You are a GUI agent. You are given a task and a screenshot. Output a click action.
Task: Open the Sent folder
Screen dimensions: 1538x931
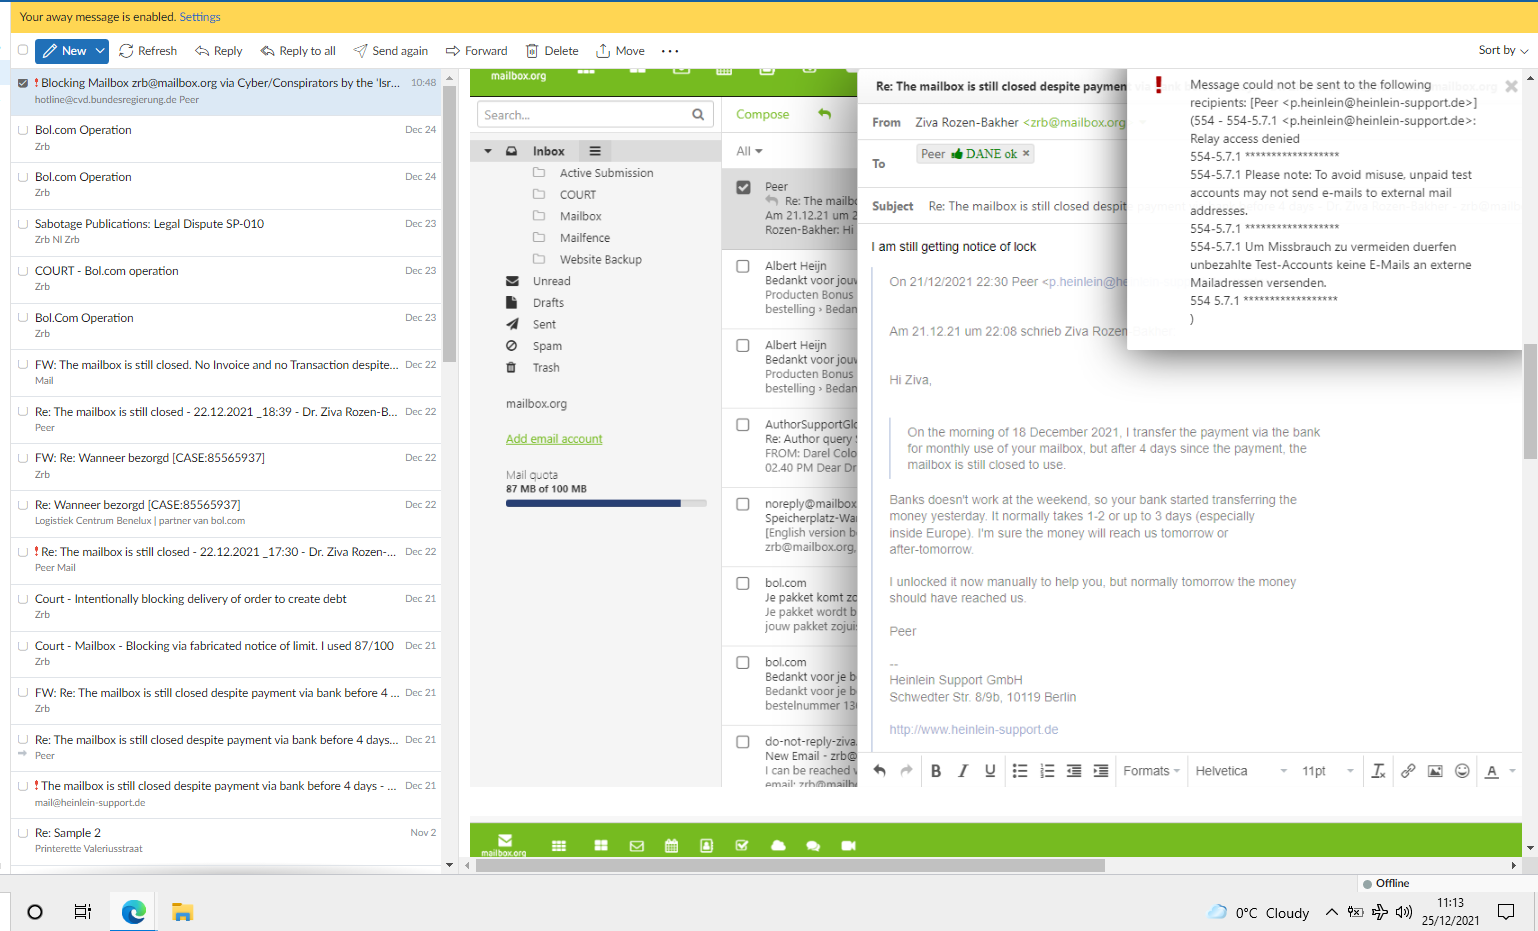544,325
